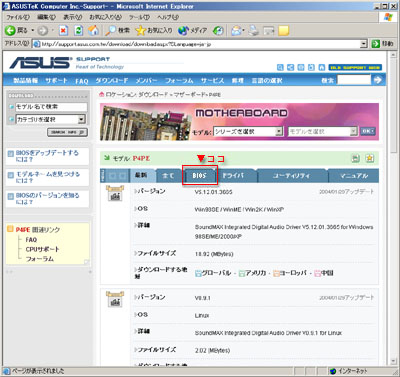Open the お気に入り(A) menu

point(105,17)
